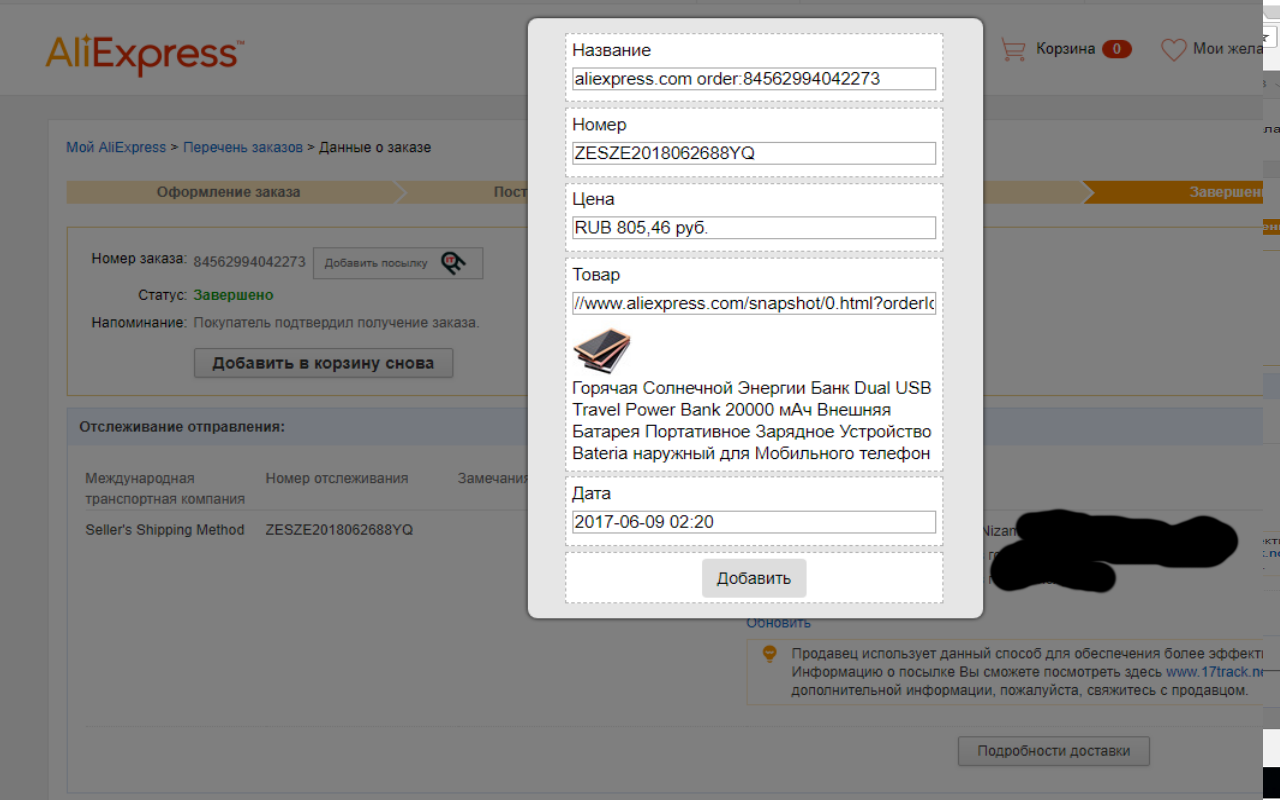
Task: Click Добавить посылку button
Action: click(x=398, y=263)
